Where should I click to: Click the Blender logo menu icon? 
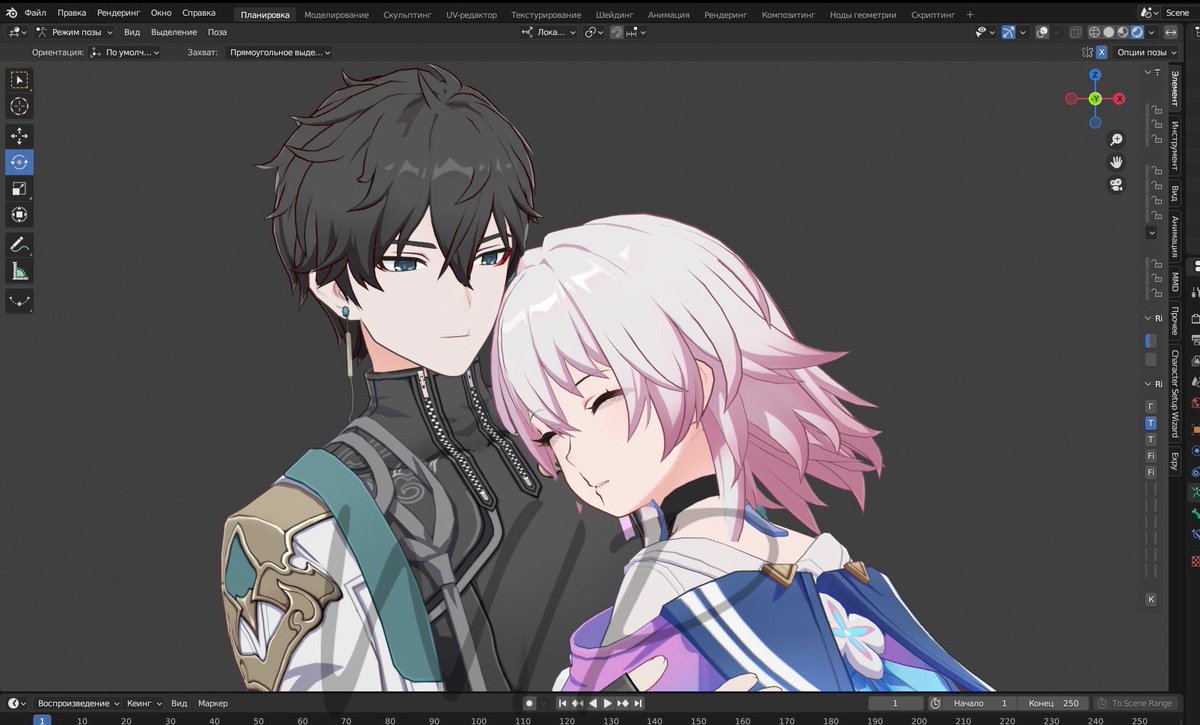(x=10, y=14)
